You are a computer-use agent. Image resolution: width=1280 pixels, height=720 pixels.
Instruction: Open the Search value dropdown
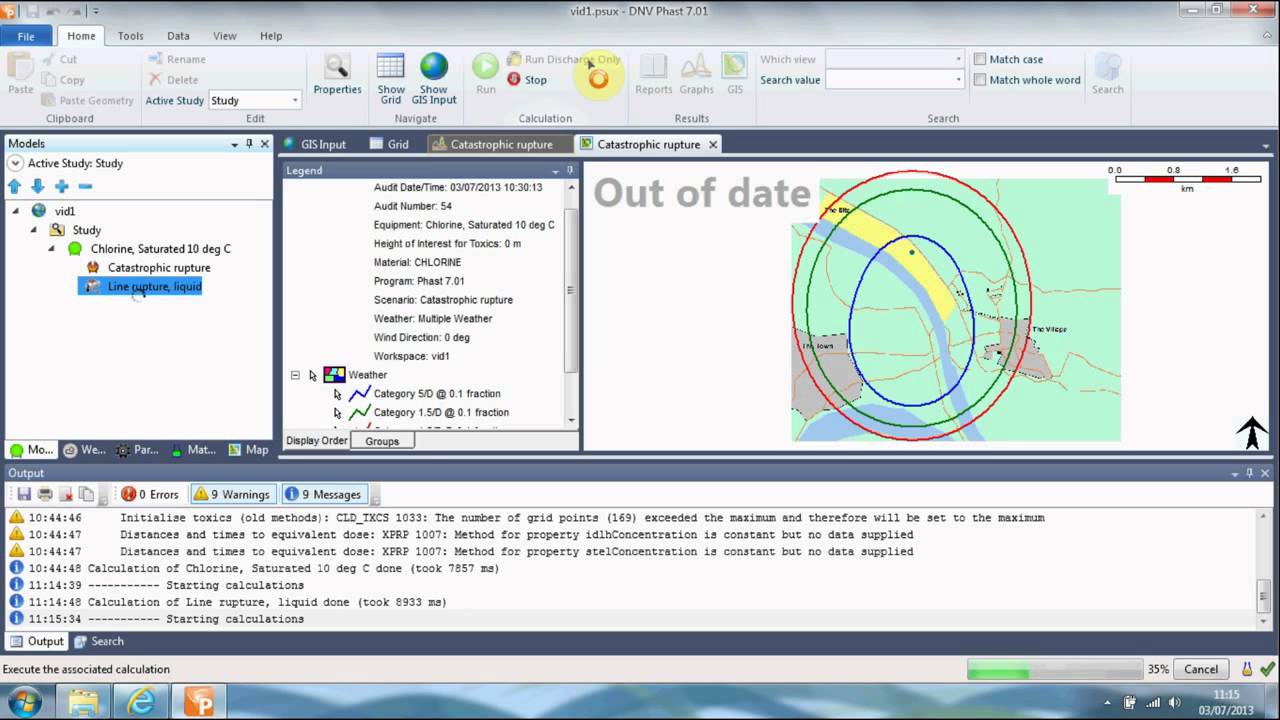[958, 80]
